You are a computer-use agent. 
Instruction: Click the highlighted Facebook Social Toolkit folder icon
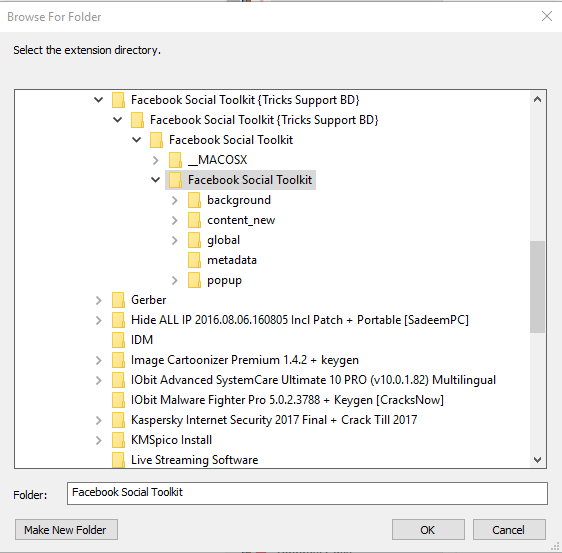[x=175, y=180]
